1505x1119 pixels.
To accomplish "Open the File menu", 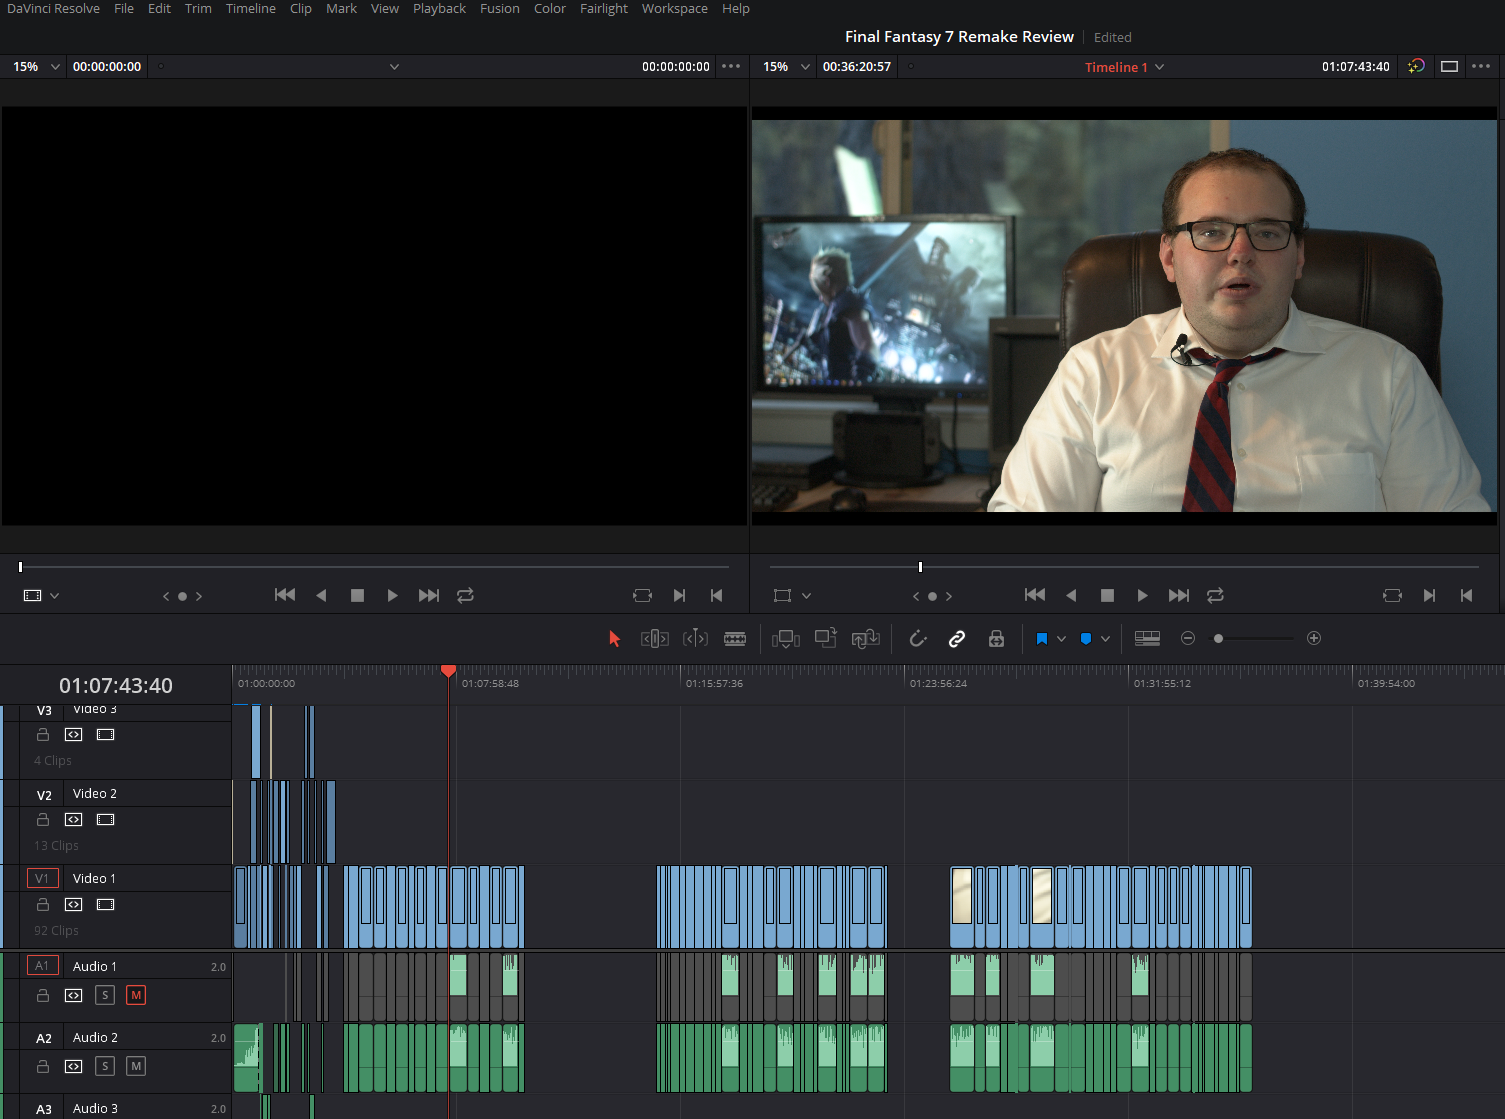I will pyautogui.click(x=124, y=8).
